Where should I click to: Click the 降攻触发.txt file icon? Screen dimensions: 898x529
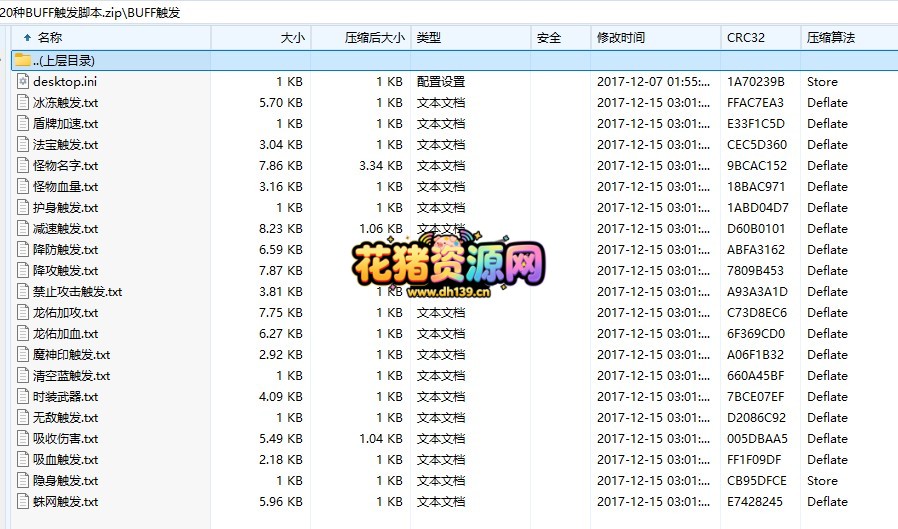tap(22, 270)
